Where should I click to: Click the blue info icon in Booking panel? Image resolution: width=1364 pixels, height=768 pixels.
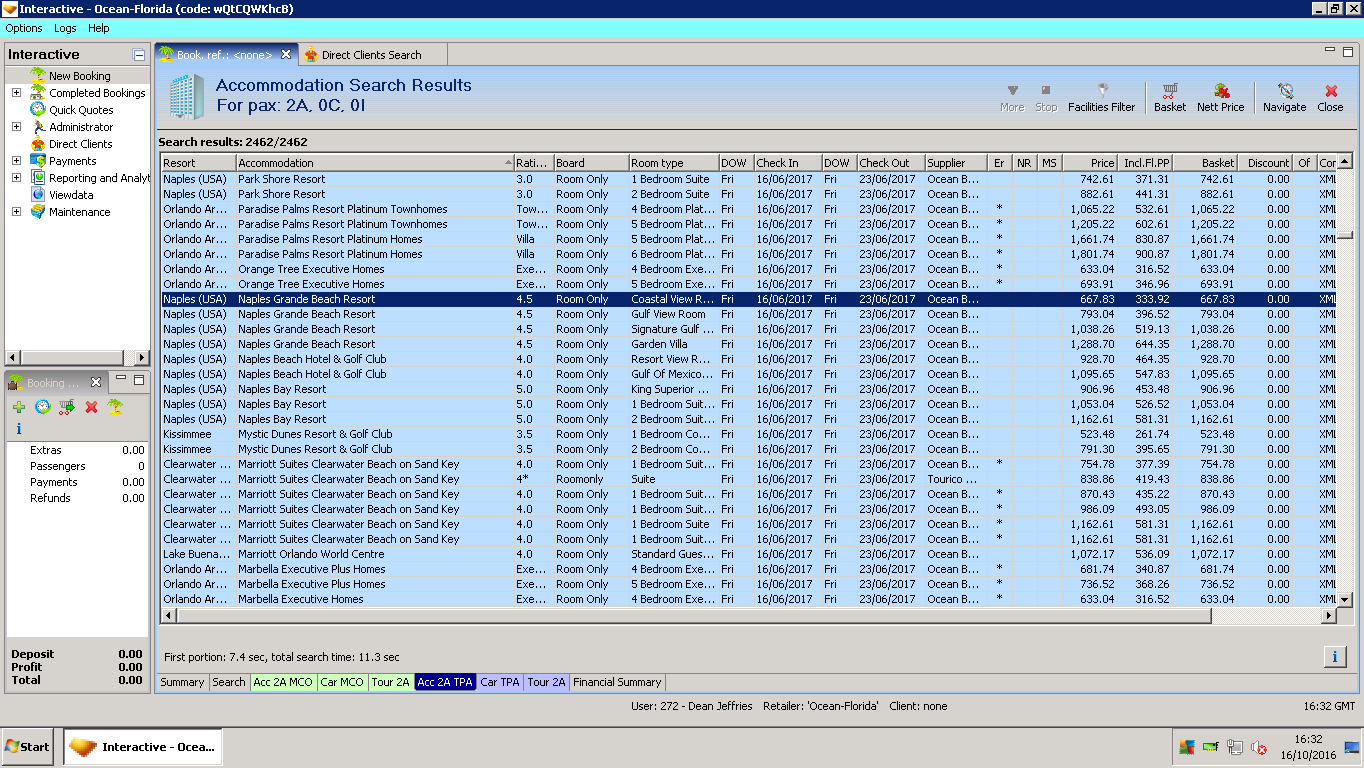click(19, 429)
